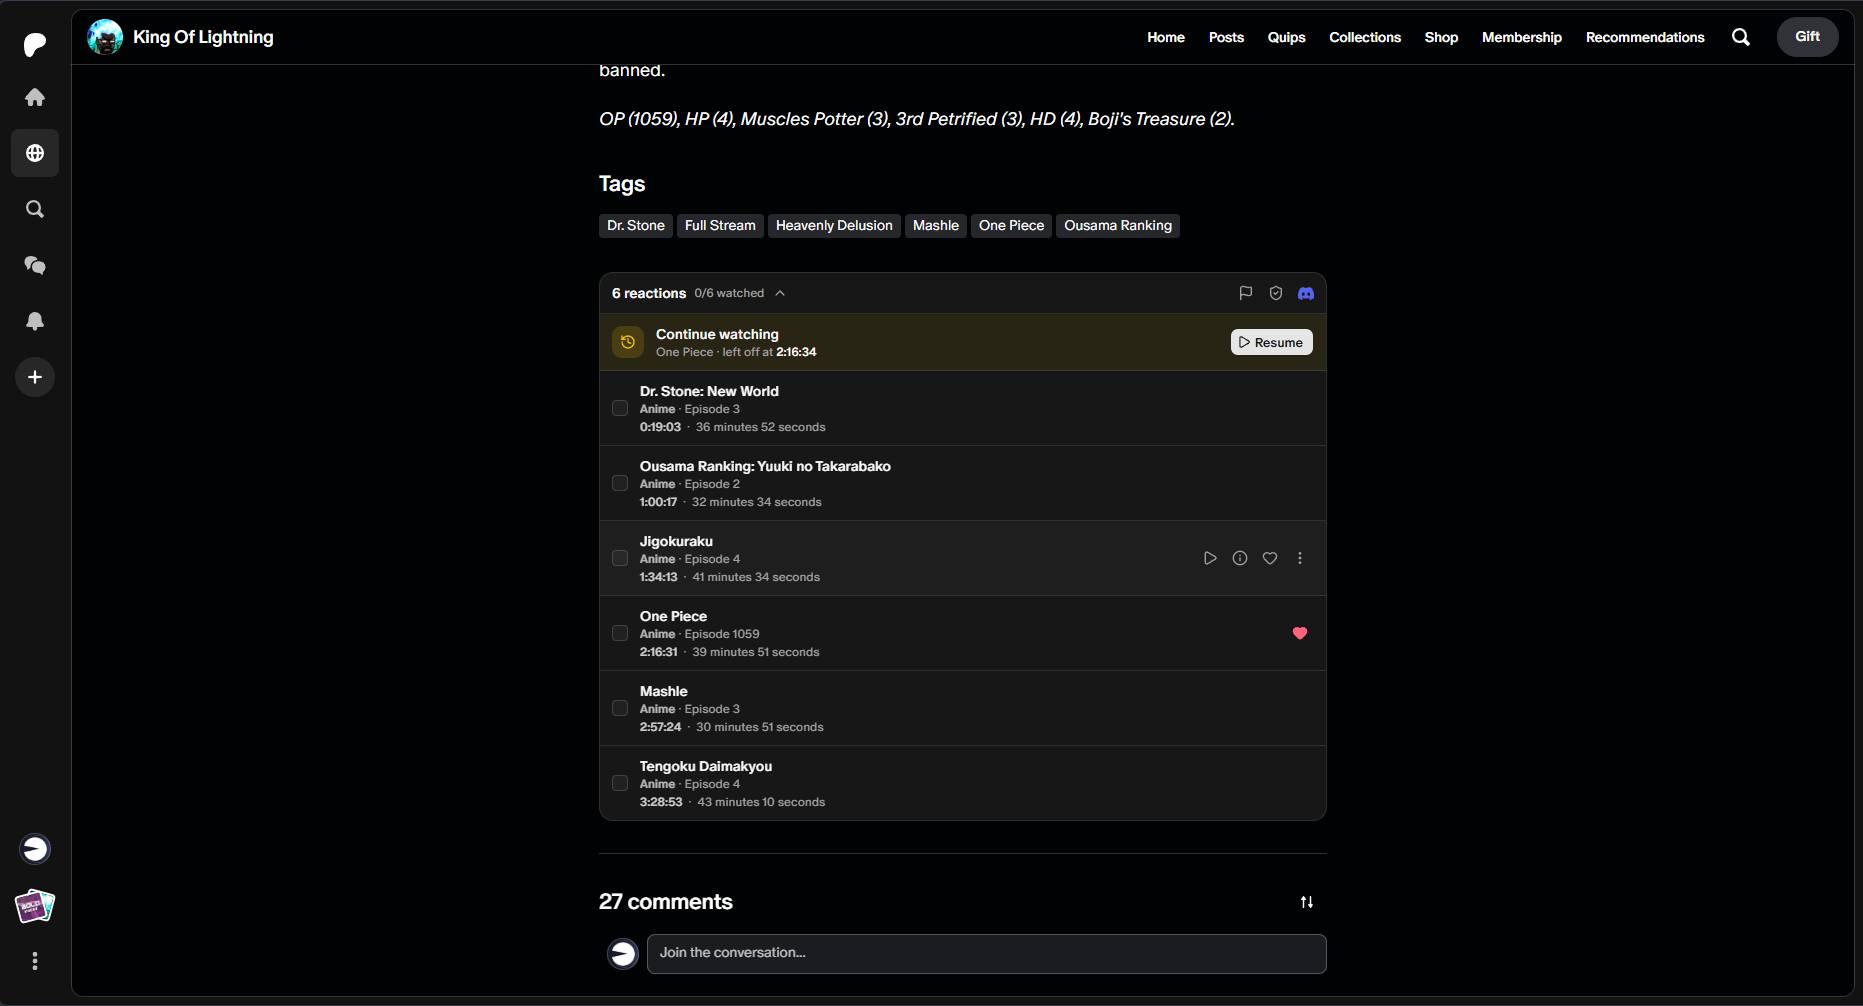Viewport: 1863px width, 1006px height.
Task: Select the Full Stream tag
Action: 720,226
